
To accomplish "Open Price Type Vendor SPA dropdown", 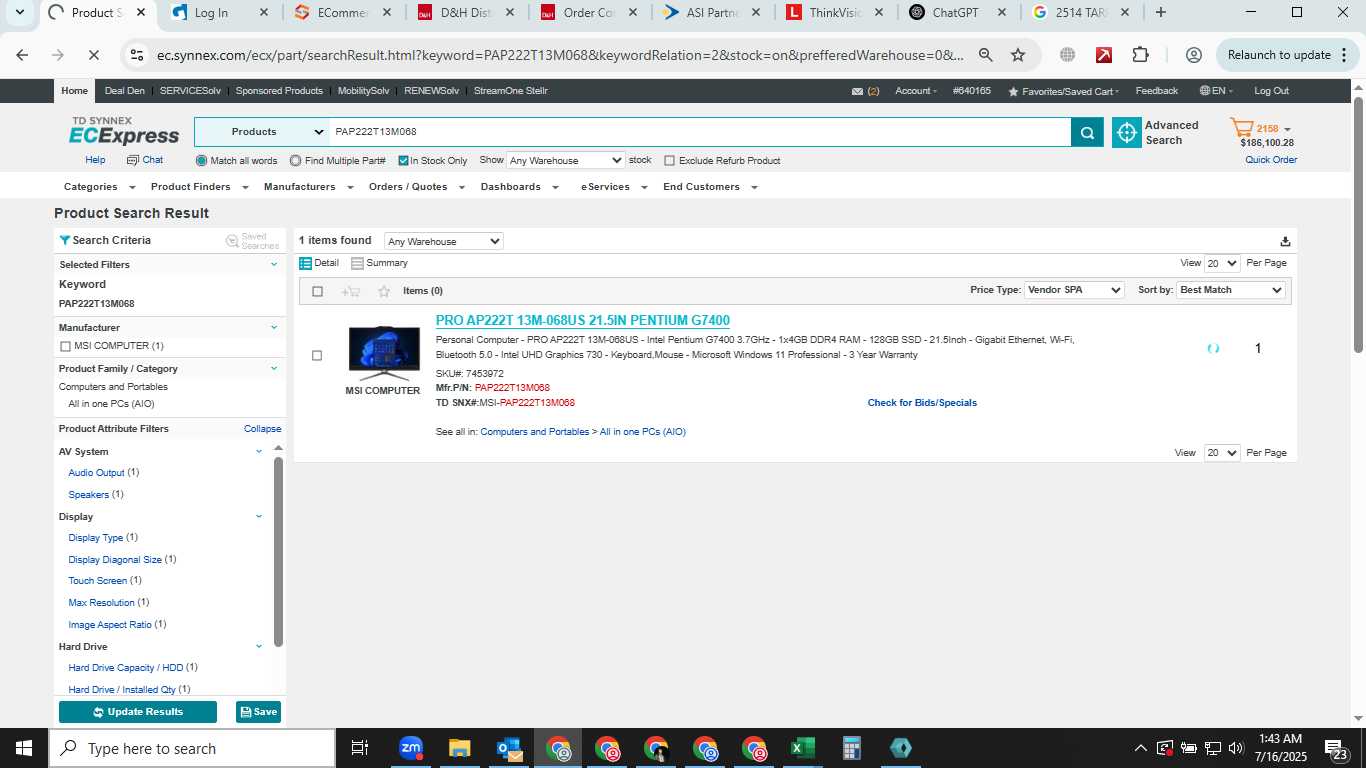I will pos(1074,290).
